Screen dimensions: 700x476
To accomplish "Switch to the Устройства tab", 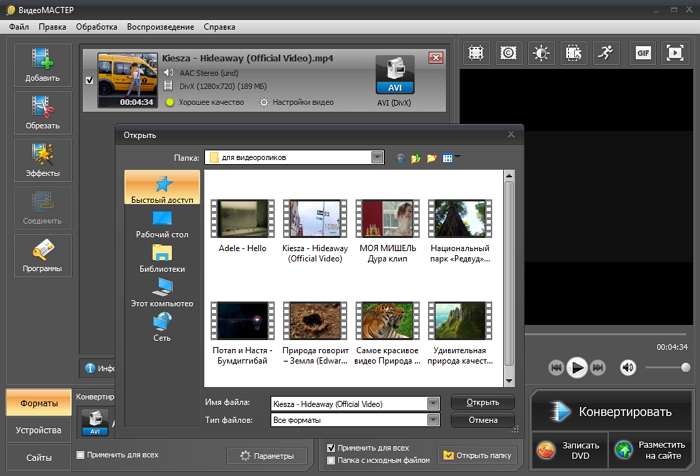I will point(38,430).
